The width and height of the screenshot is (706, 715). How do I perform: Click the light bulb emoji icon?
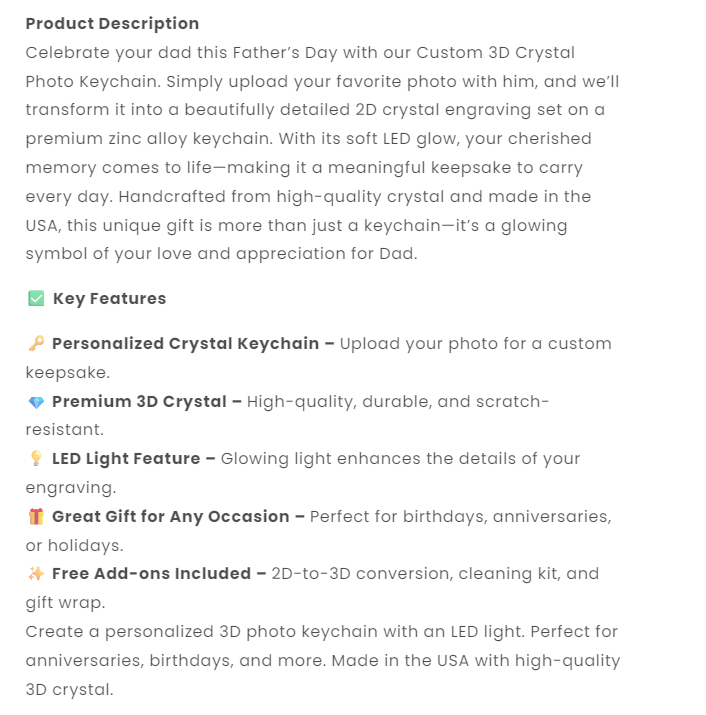(36, 459)
